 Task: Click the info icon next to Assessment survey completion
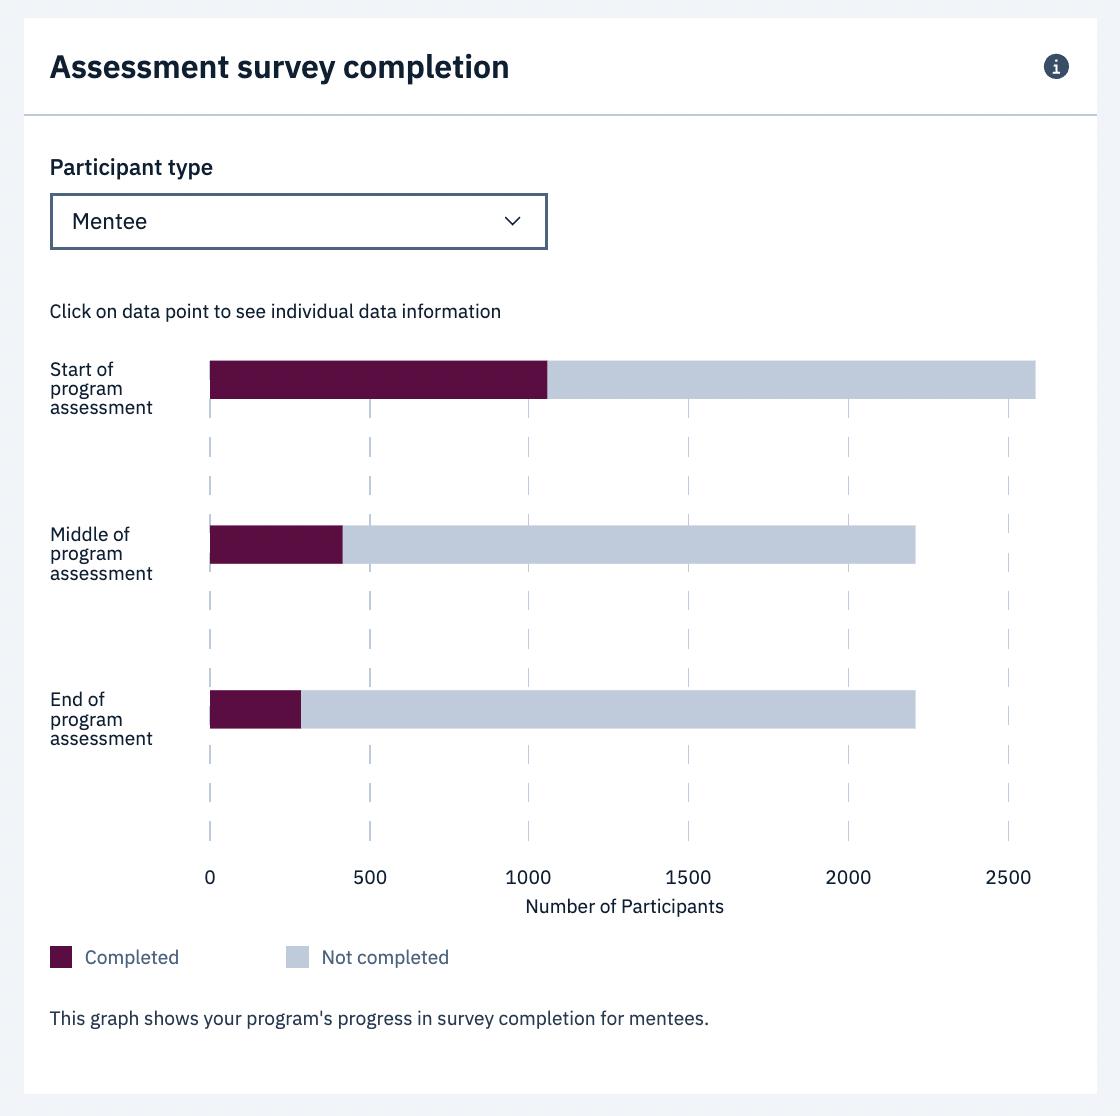click(x=1056, y=66)
